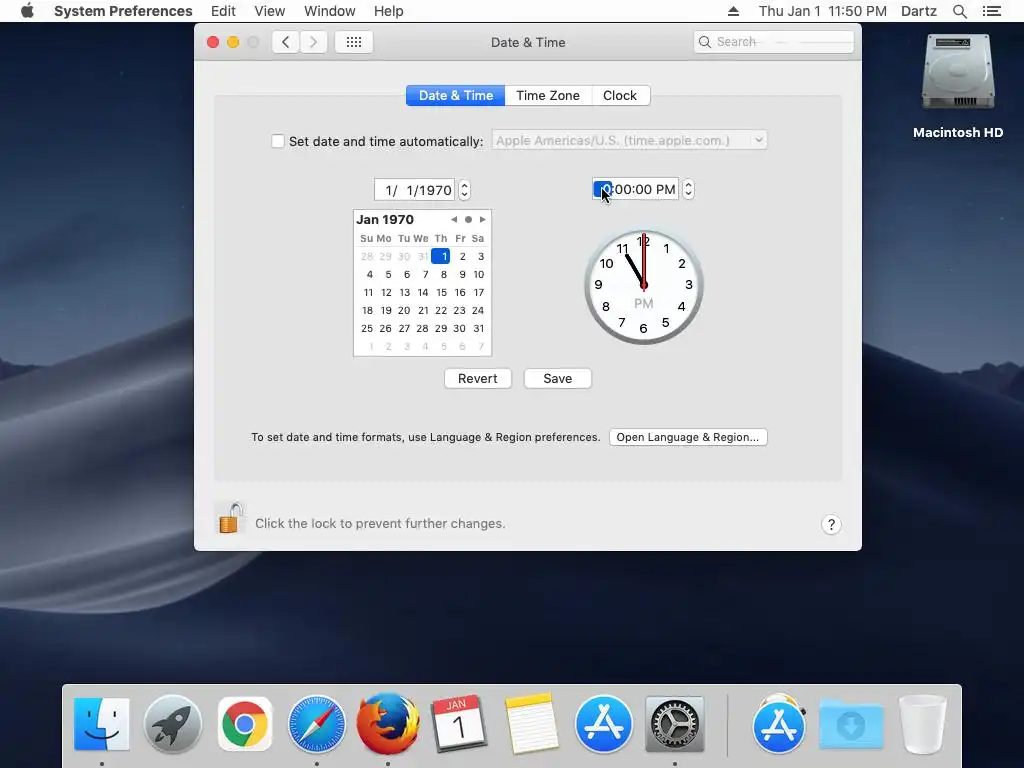Image resolution: width=1024 pixels, height=768 pixels.
Task: Open the help question mark button
Action: [x=831, y=524]
